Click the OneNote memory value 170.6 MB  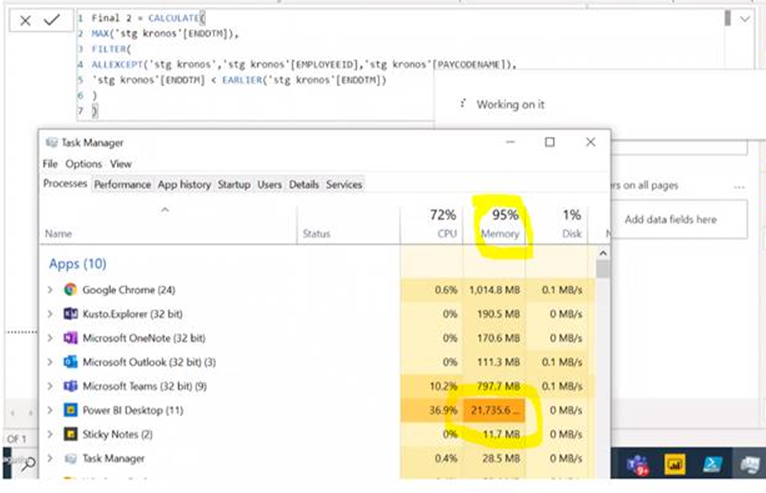pos(498,338)
